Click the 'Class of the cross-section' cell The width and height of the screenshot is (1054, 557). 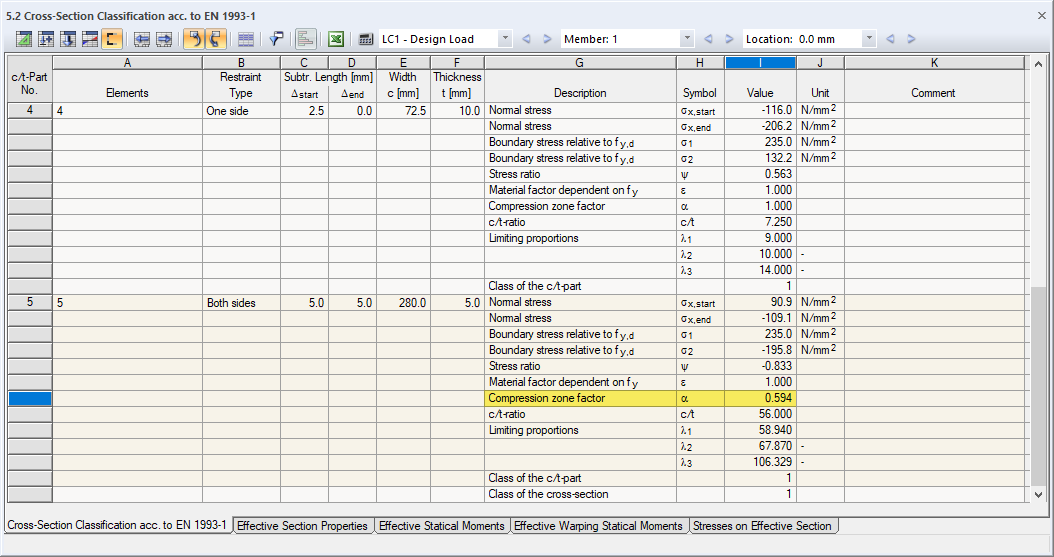pyautogui.click(x=580, y=495)
